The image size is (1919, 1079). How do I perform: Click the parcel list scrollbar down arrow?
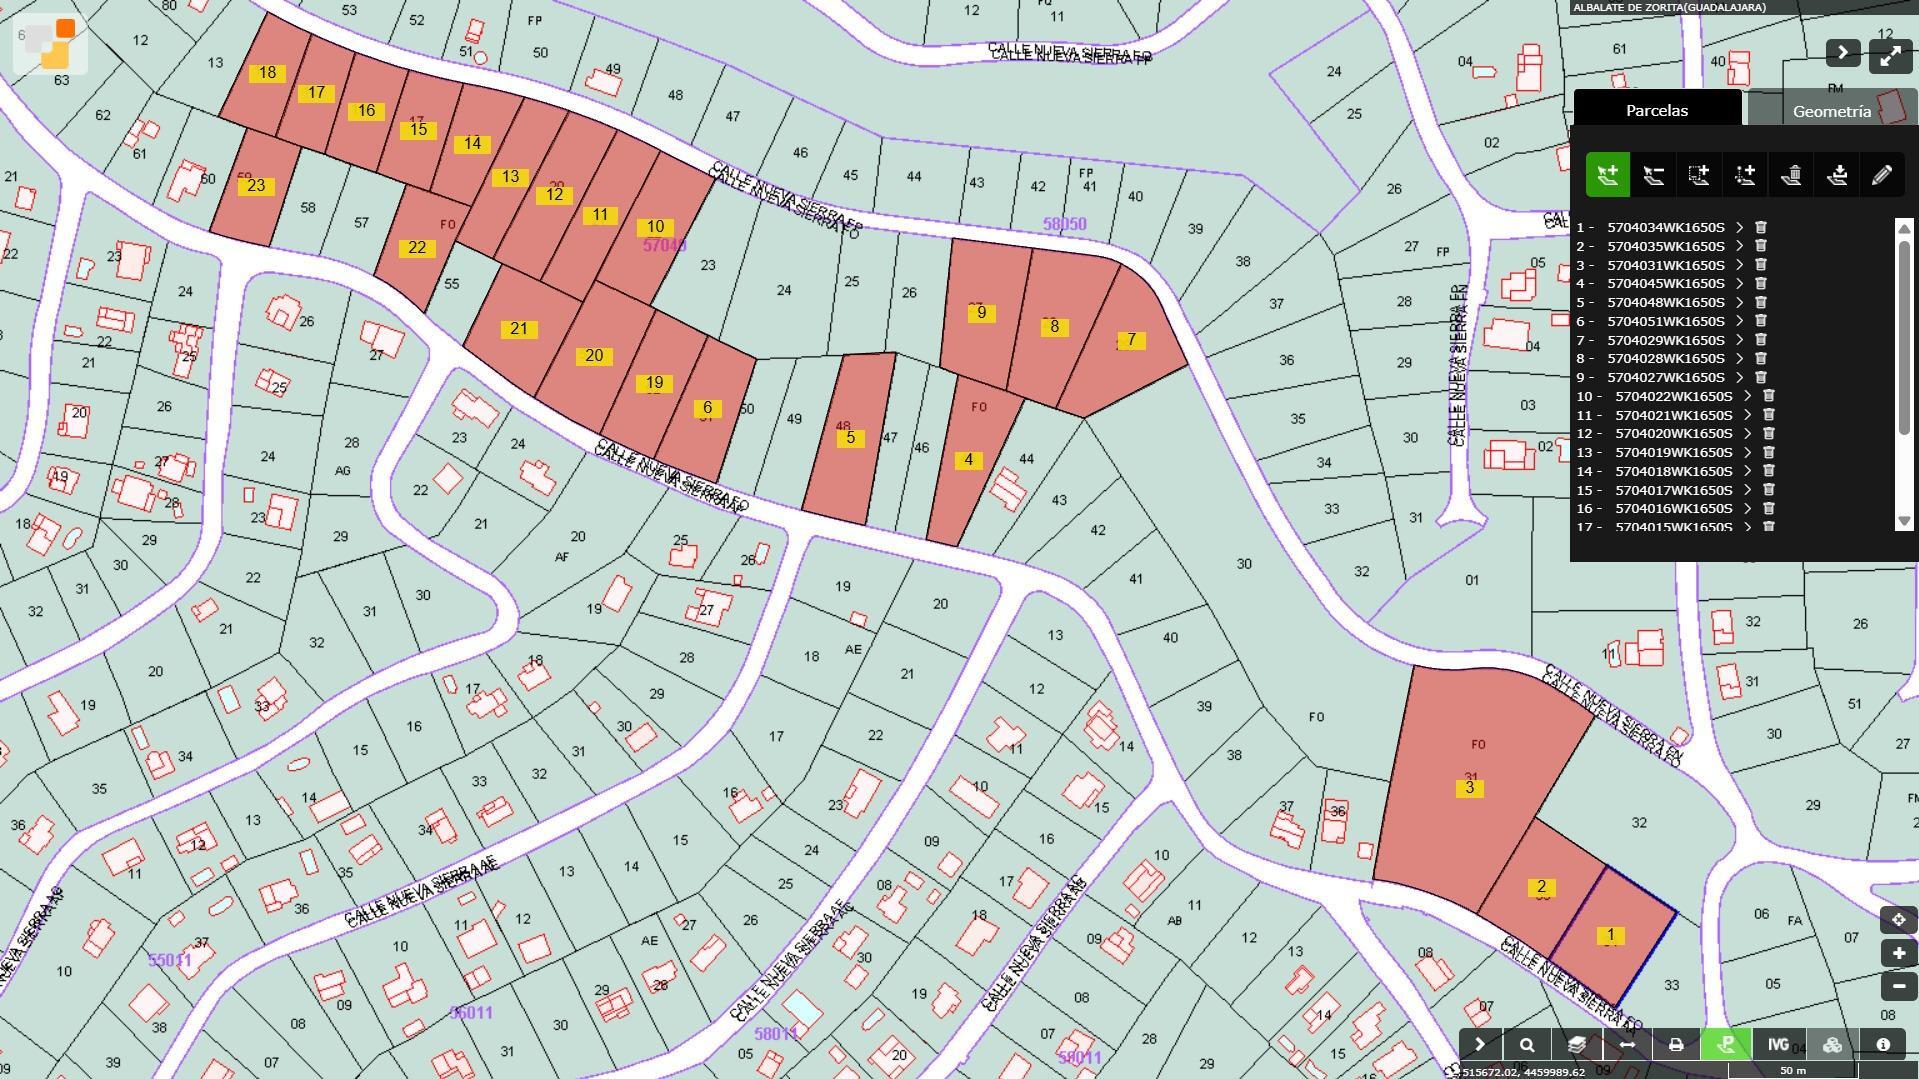tap(1904, 521)
